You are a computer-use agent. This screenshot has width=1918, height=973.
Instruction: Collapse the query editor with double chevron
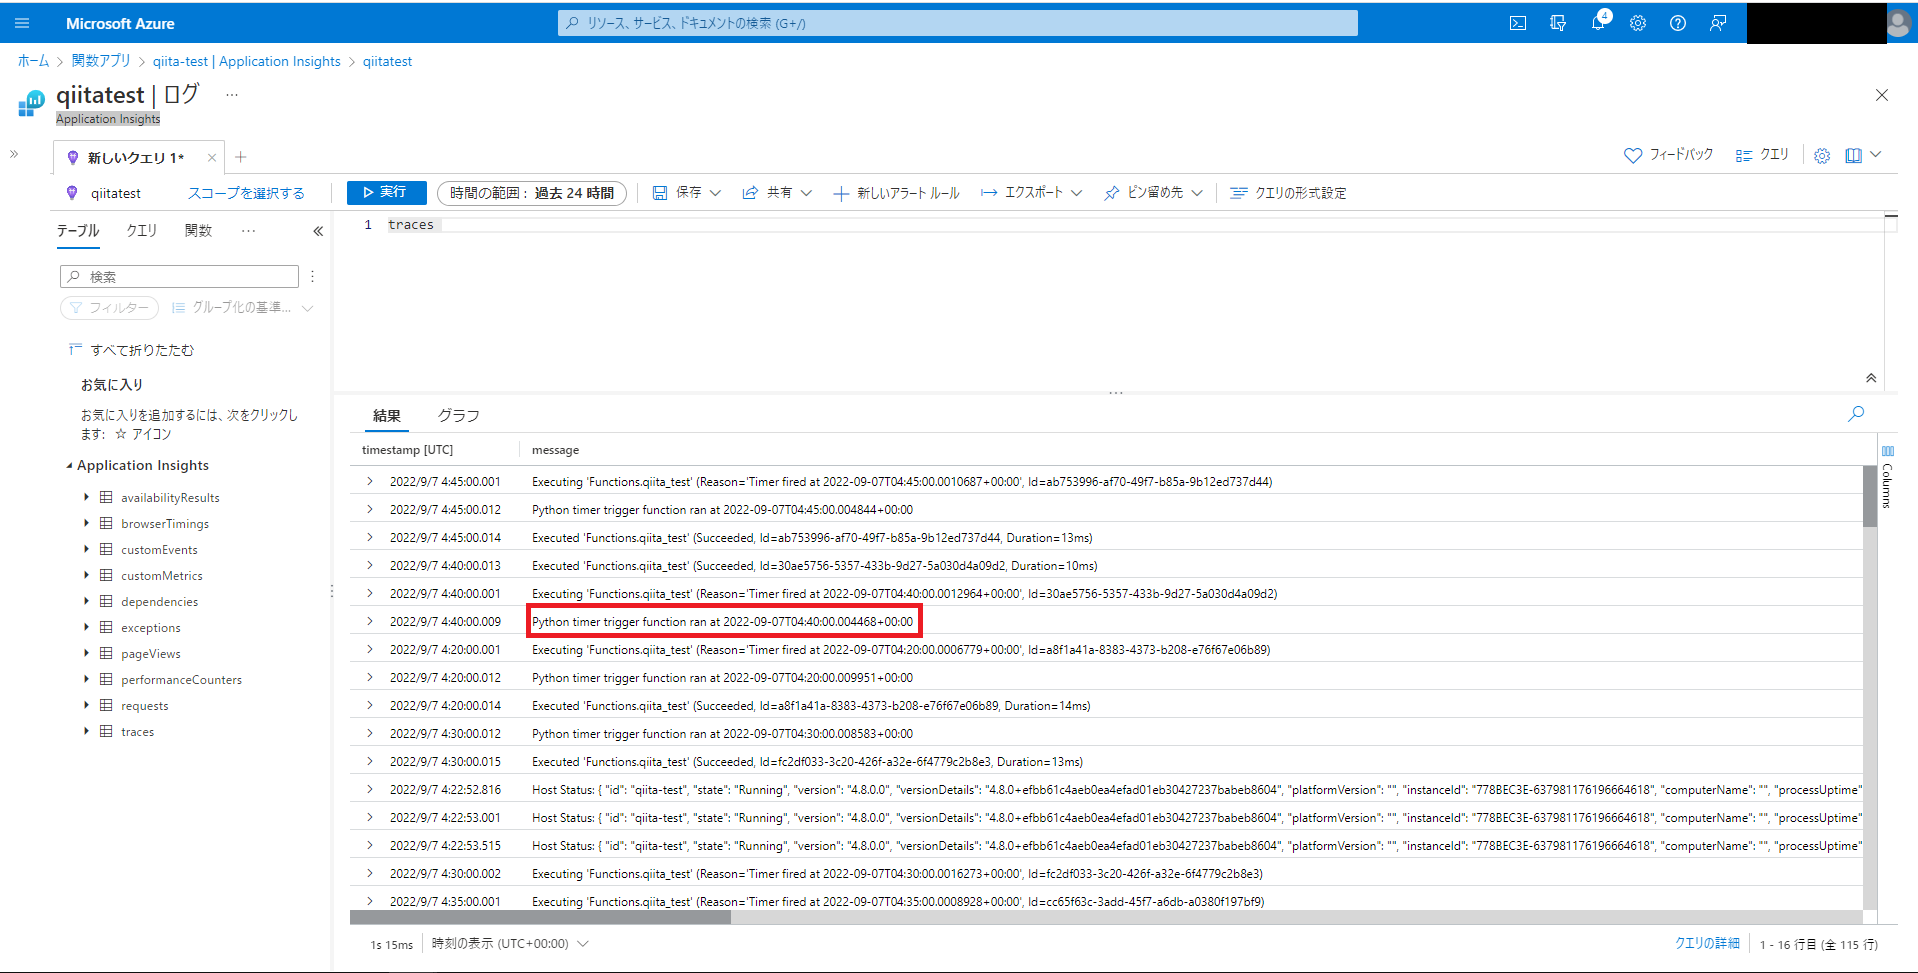(x=1871, y=378)
